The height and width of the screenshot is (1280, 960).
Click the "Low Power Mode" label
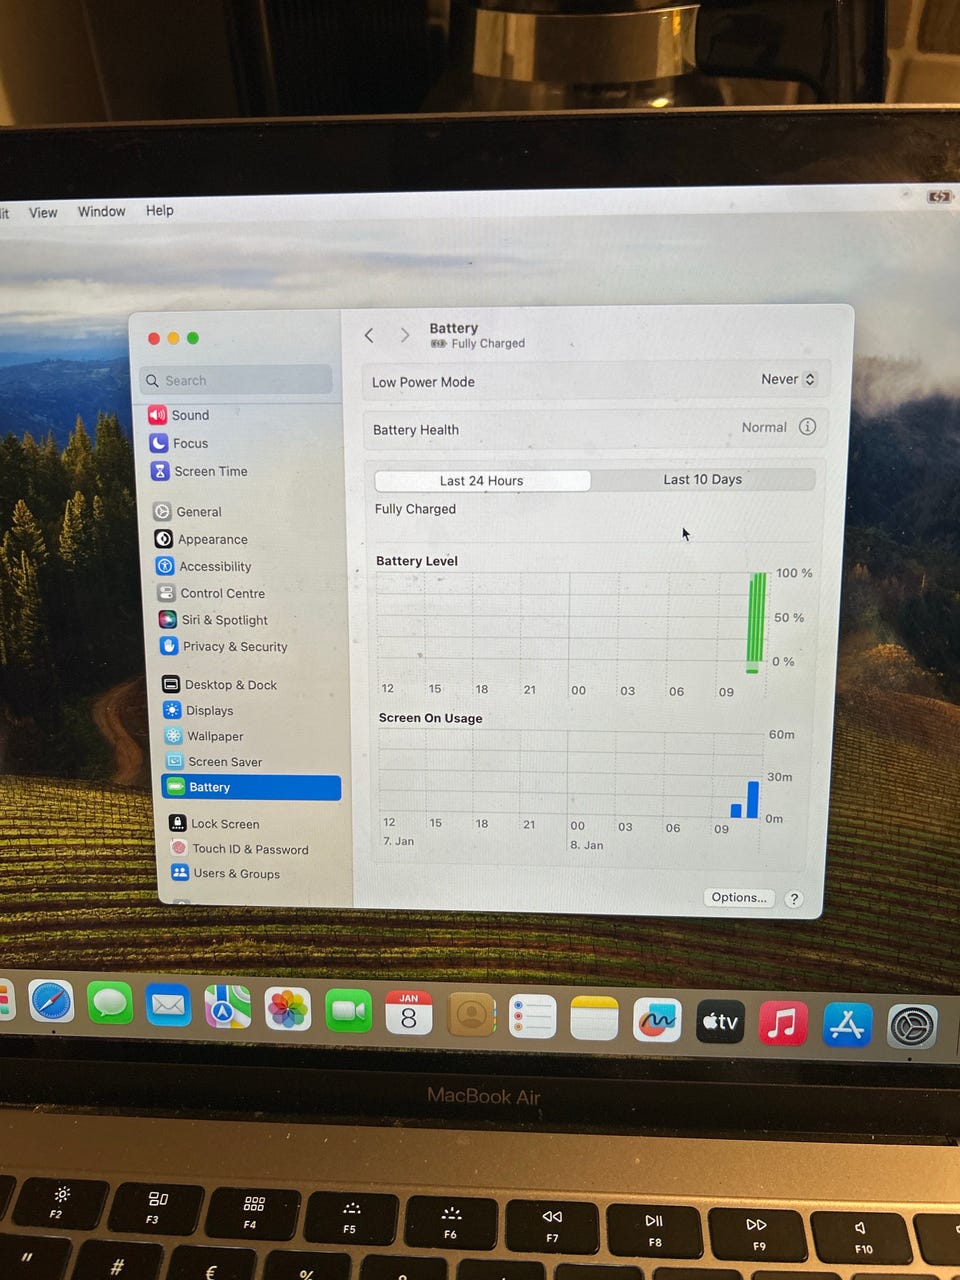[x=423, y=381]
